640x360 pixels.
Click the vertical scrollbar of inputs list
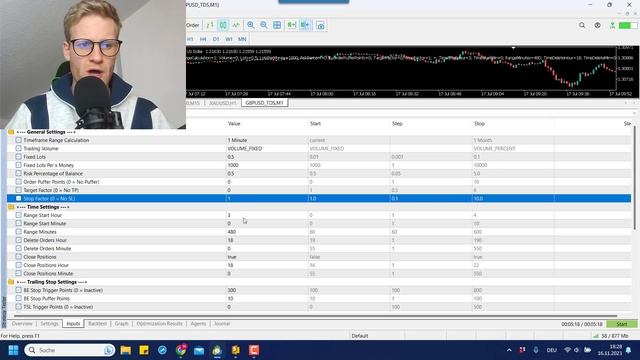pos(635,178)
